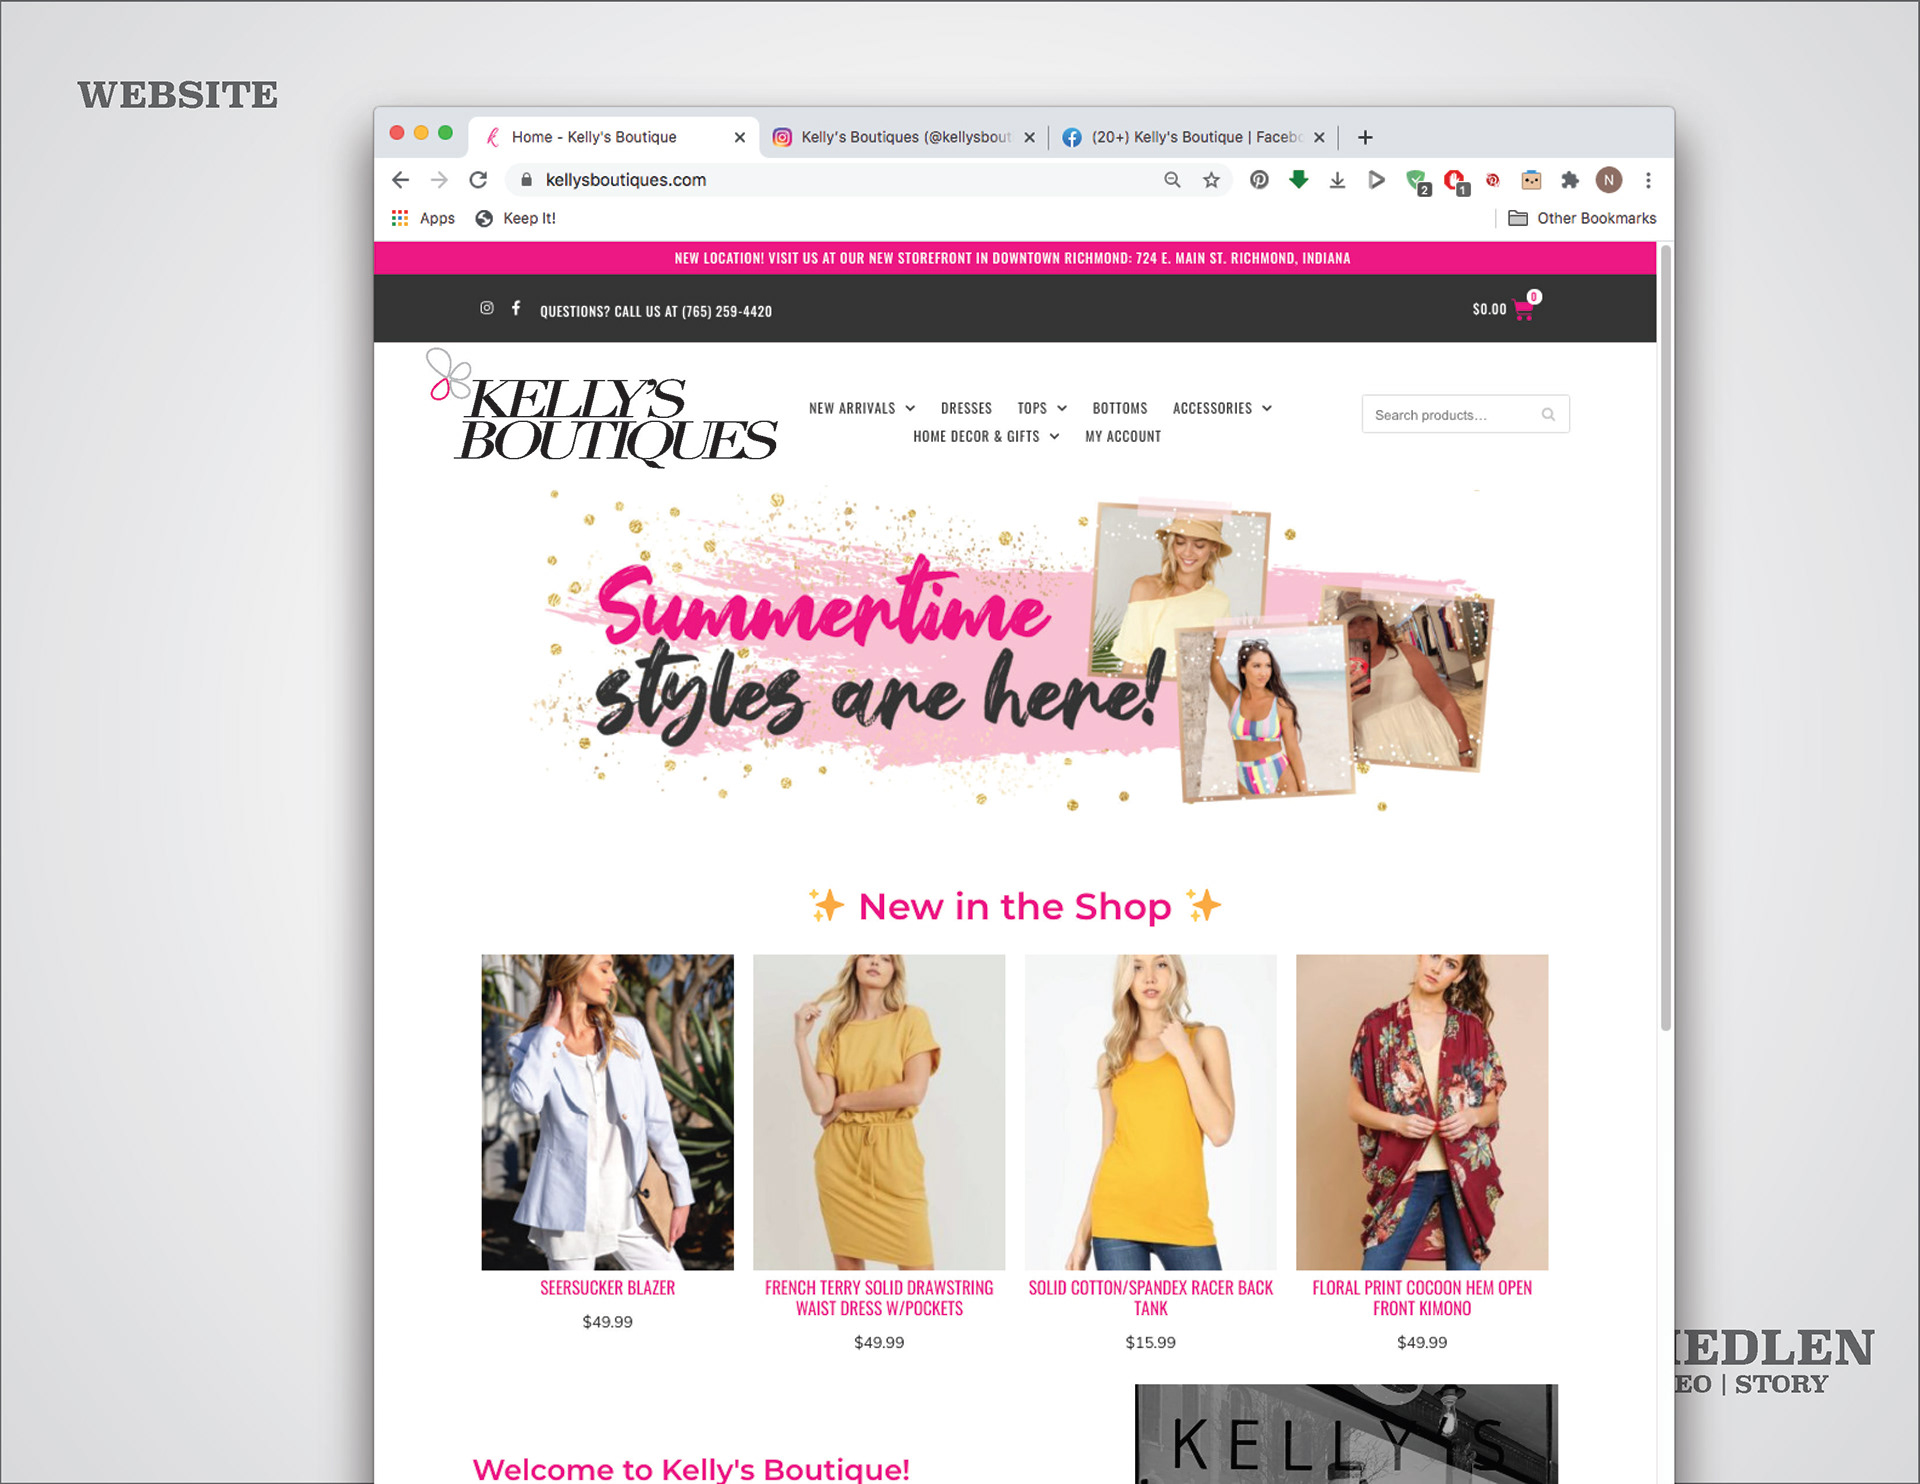Screen dimensions: 1920x1484
Task: Click the Seersucker Blazer product title
Action: click(607, 1288)
